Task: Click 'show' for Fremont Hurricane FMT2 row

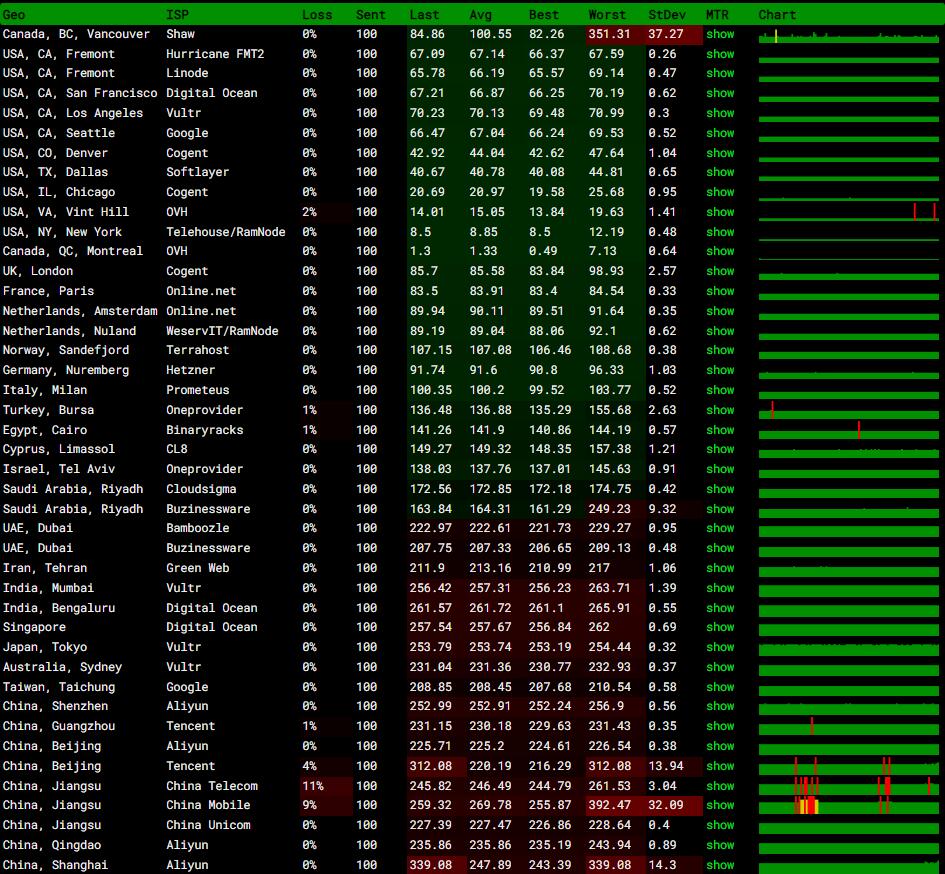Action: point(720,54)
